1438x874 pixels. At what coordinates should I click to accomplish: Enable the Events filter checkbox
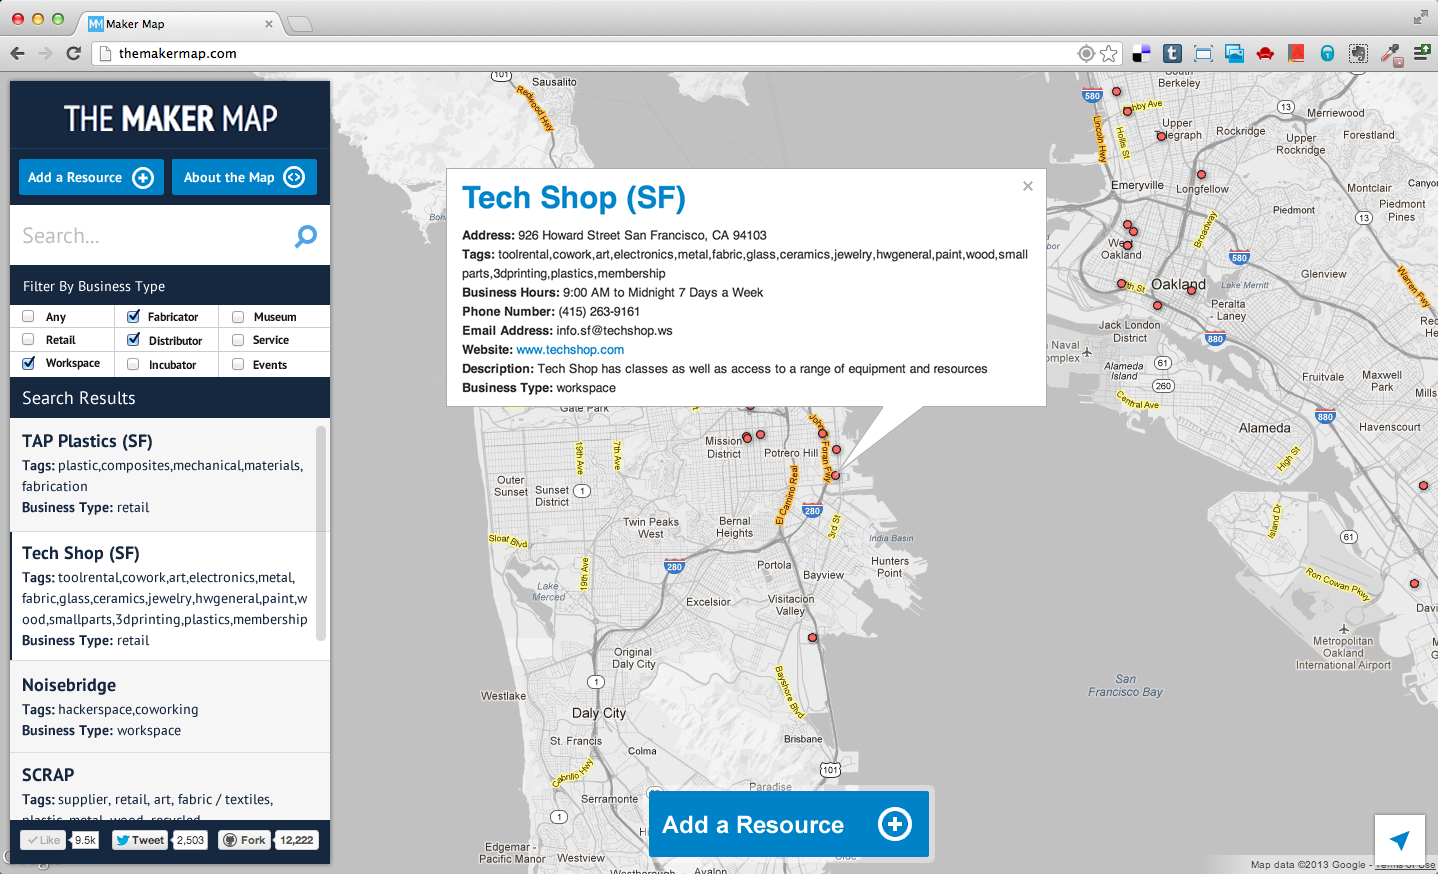tap(238, 364)
